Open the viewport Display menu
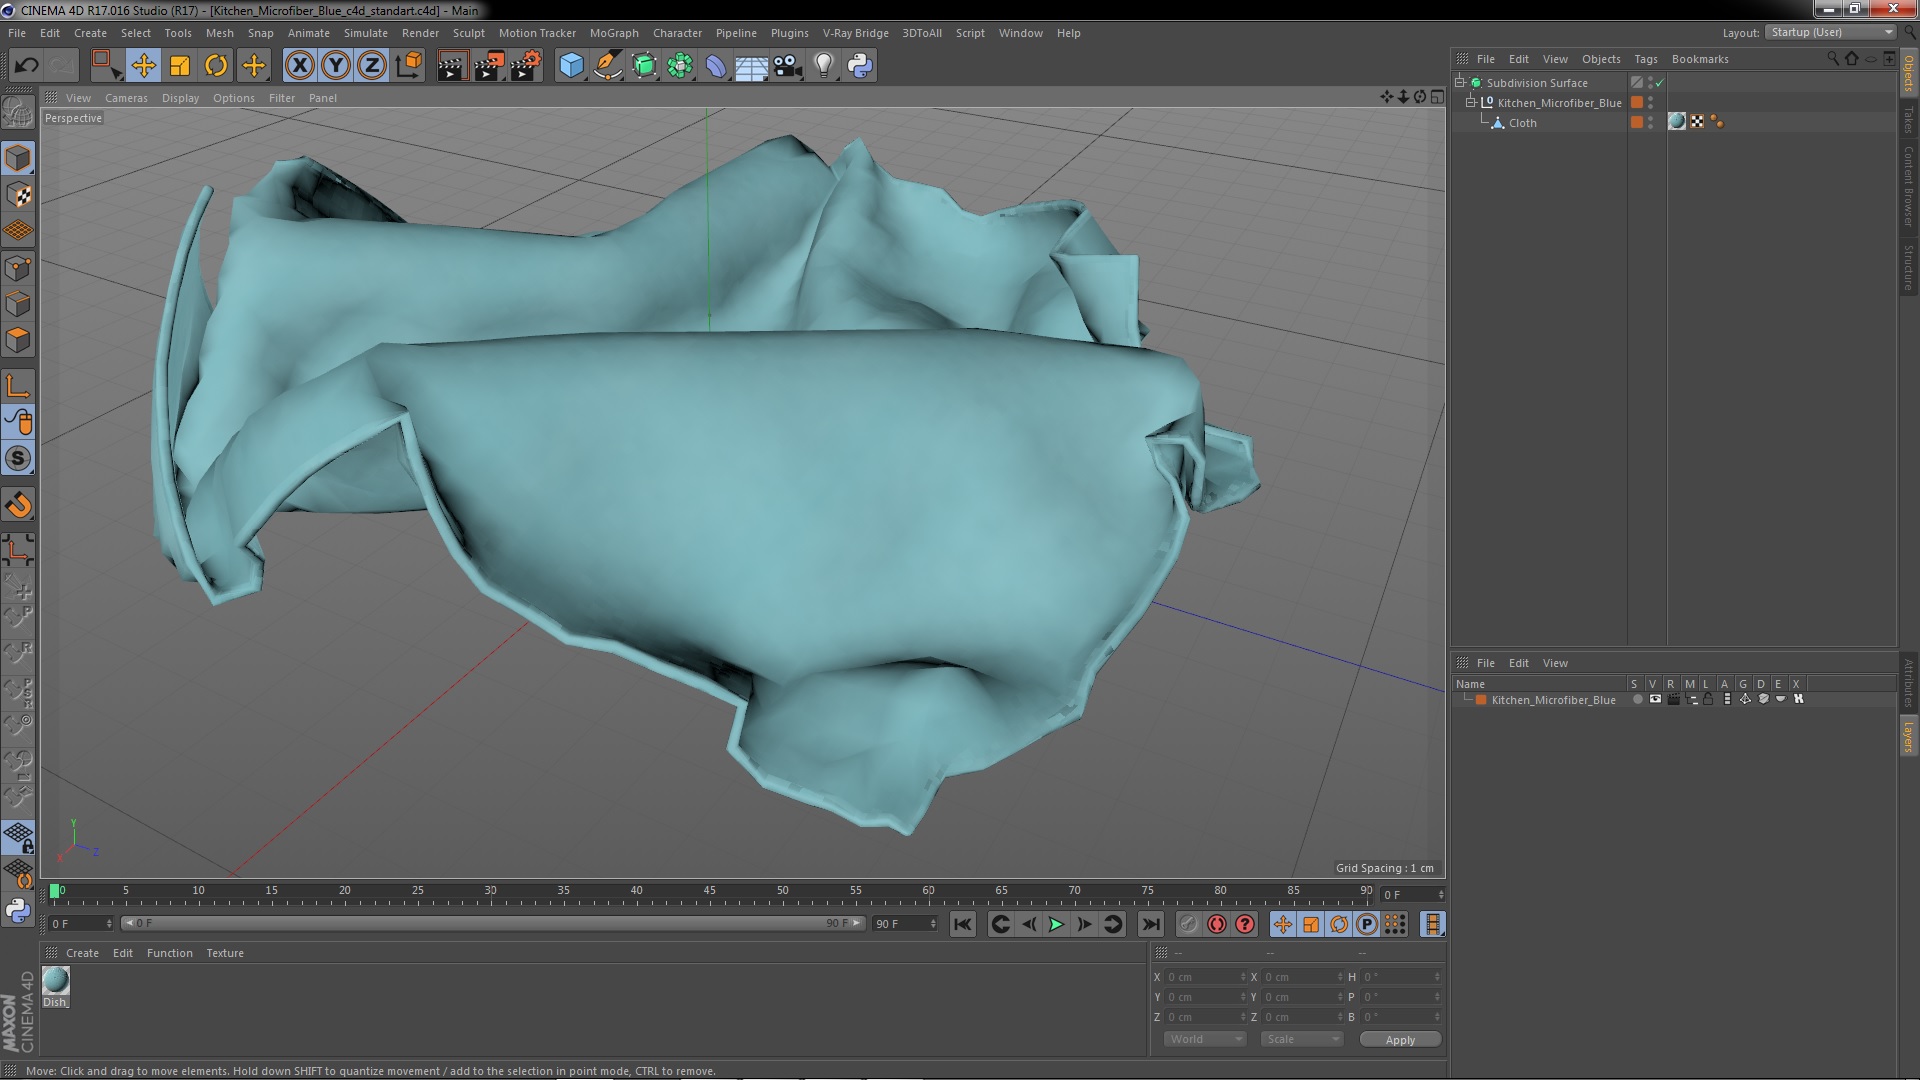 180,98
